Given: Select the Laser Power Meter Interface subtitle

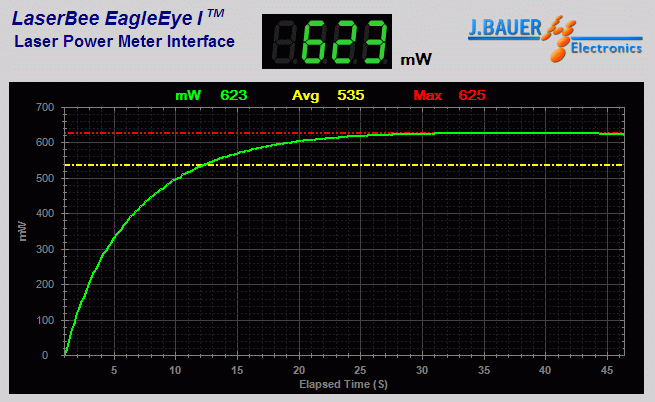Looking at the screenshot, I should [124, 41].
